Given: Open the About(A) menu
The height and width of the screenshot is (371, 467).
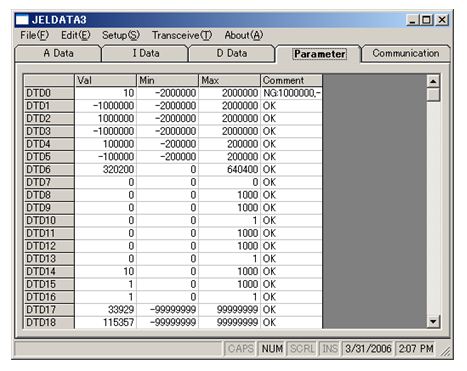Looking at the screenshot, I should tap(244, 35).
